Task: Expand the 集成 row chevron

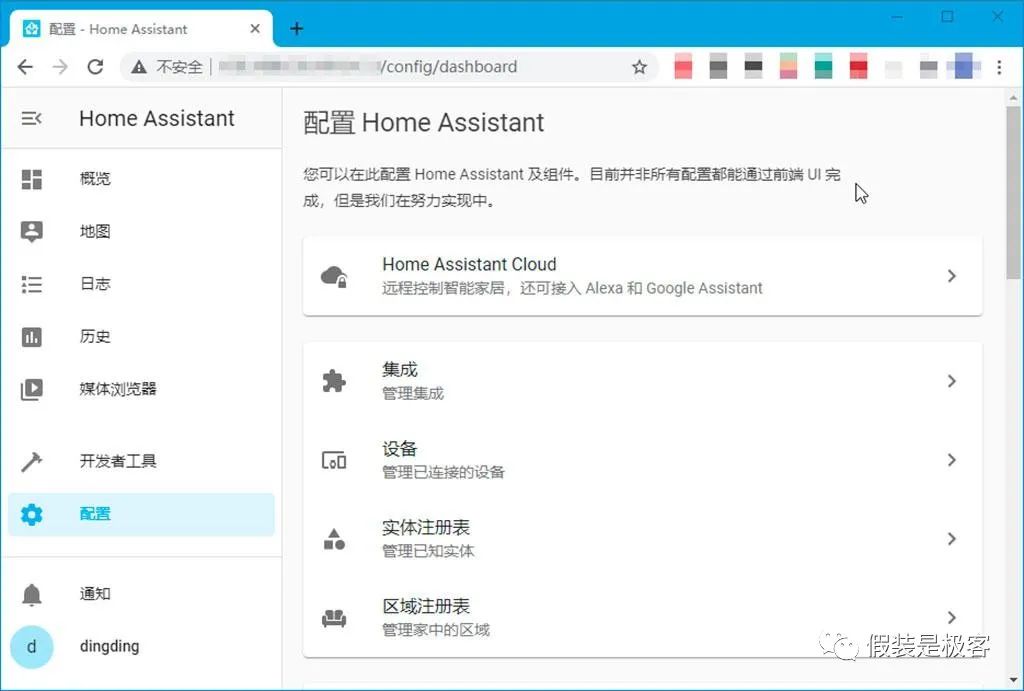Action: (x=952, y=381)
